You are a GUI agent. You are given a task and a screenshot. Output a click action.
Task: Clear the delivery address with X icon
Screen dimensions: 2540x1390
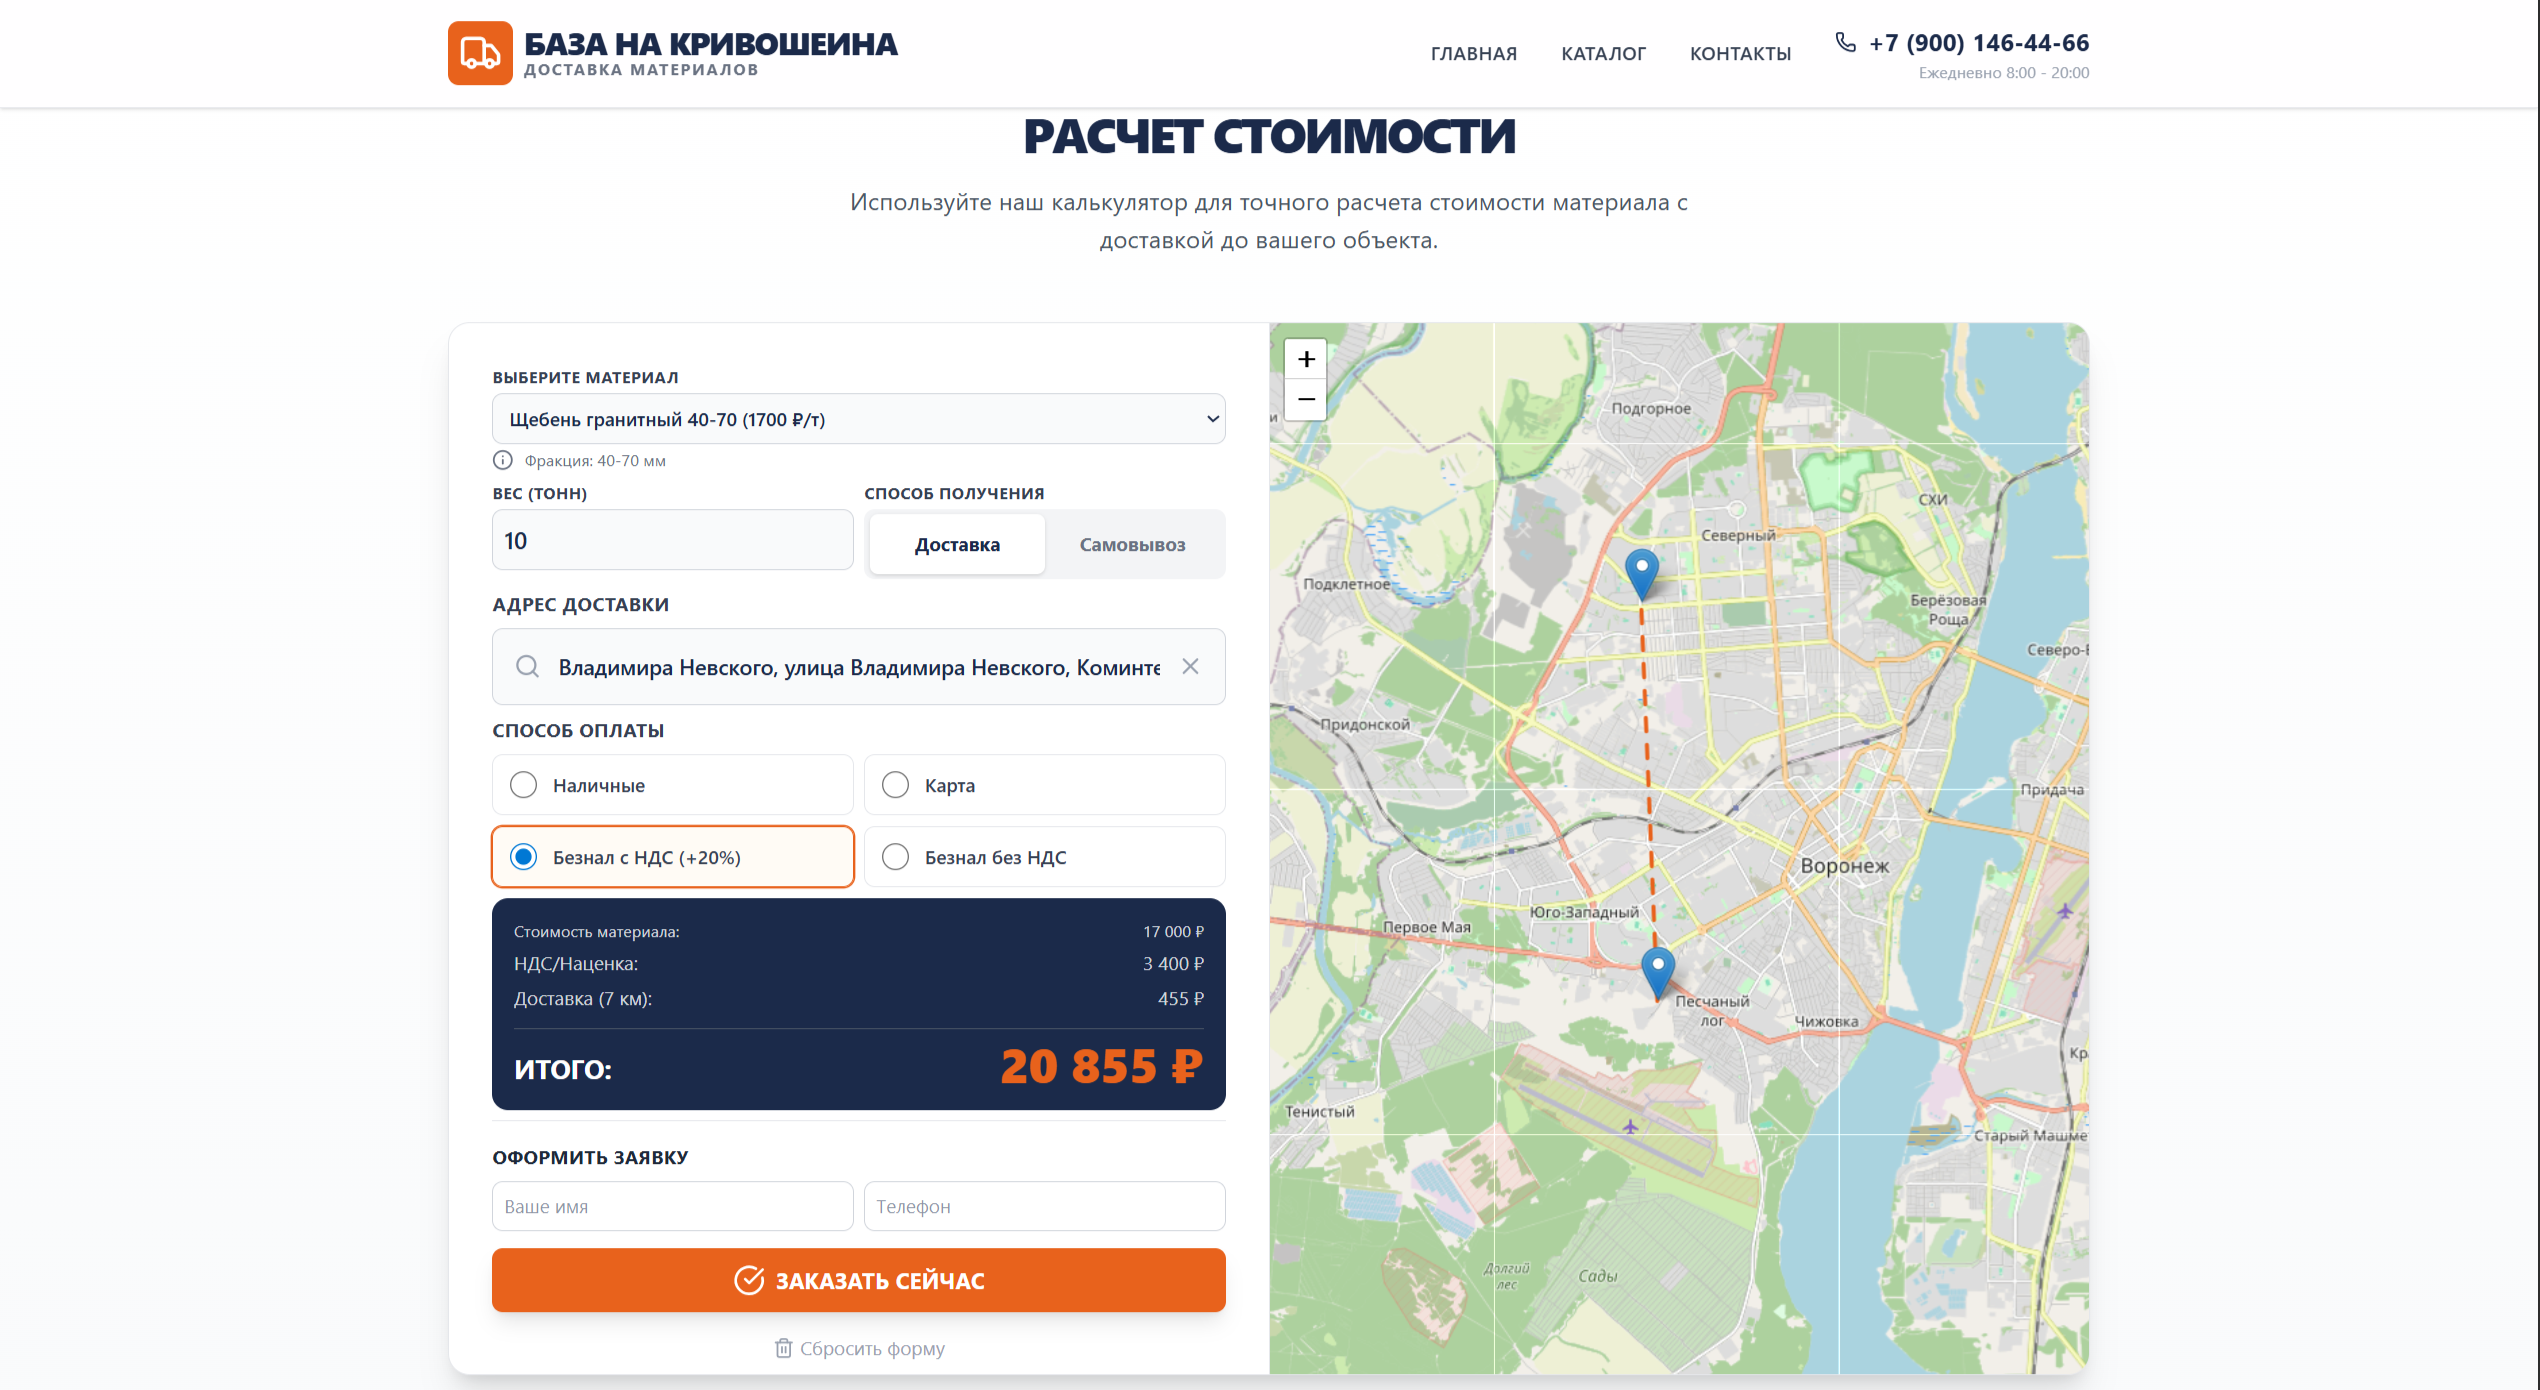[1190, 666]
